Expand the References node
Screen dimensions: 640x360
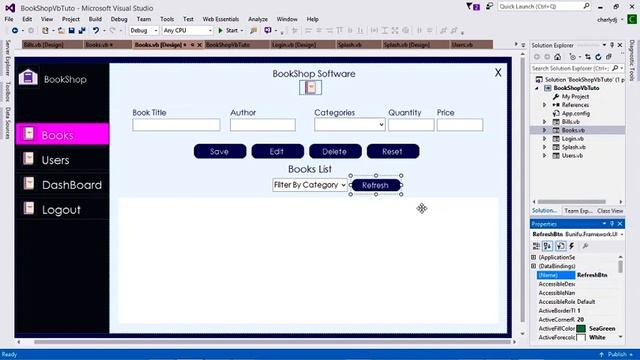[544, 105]
